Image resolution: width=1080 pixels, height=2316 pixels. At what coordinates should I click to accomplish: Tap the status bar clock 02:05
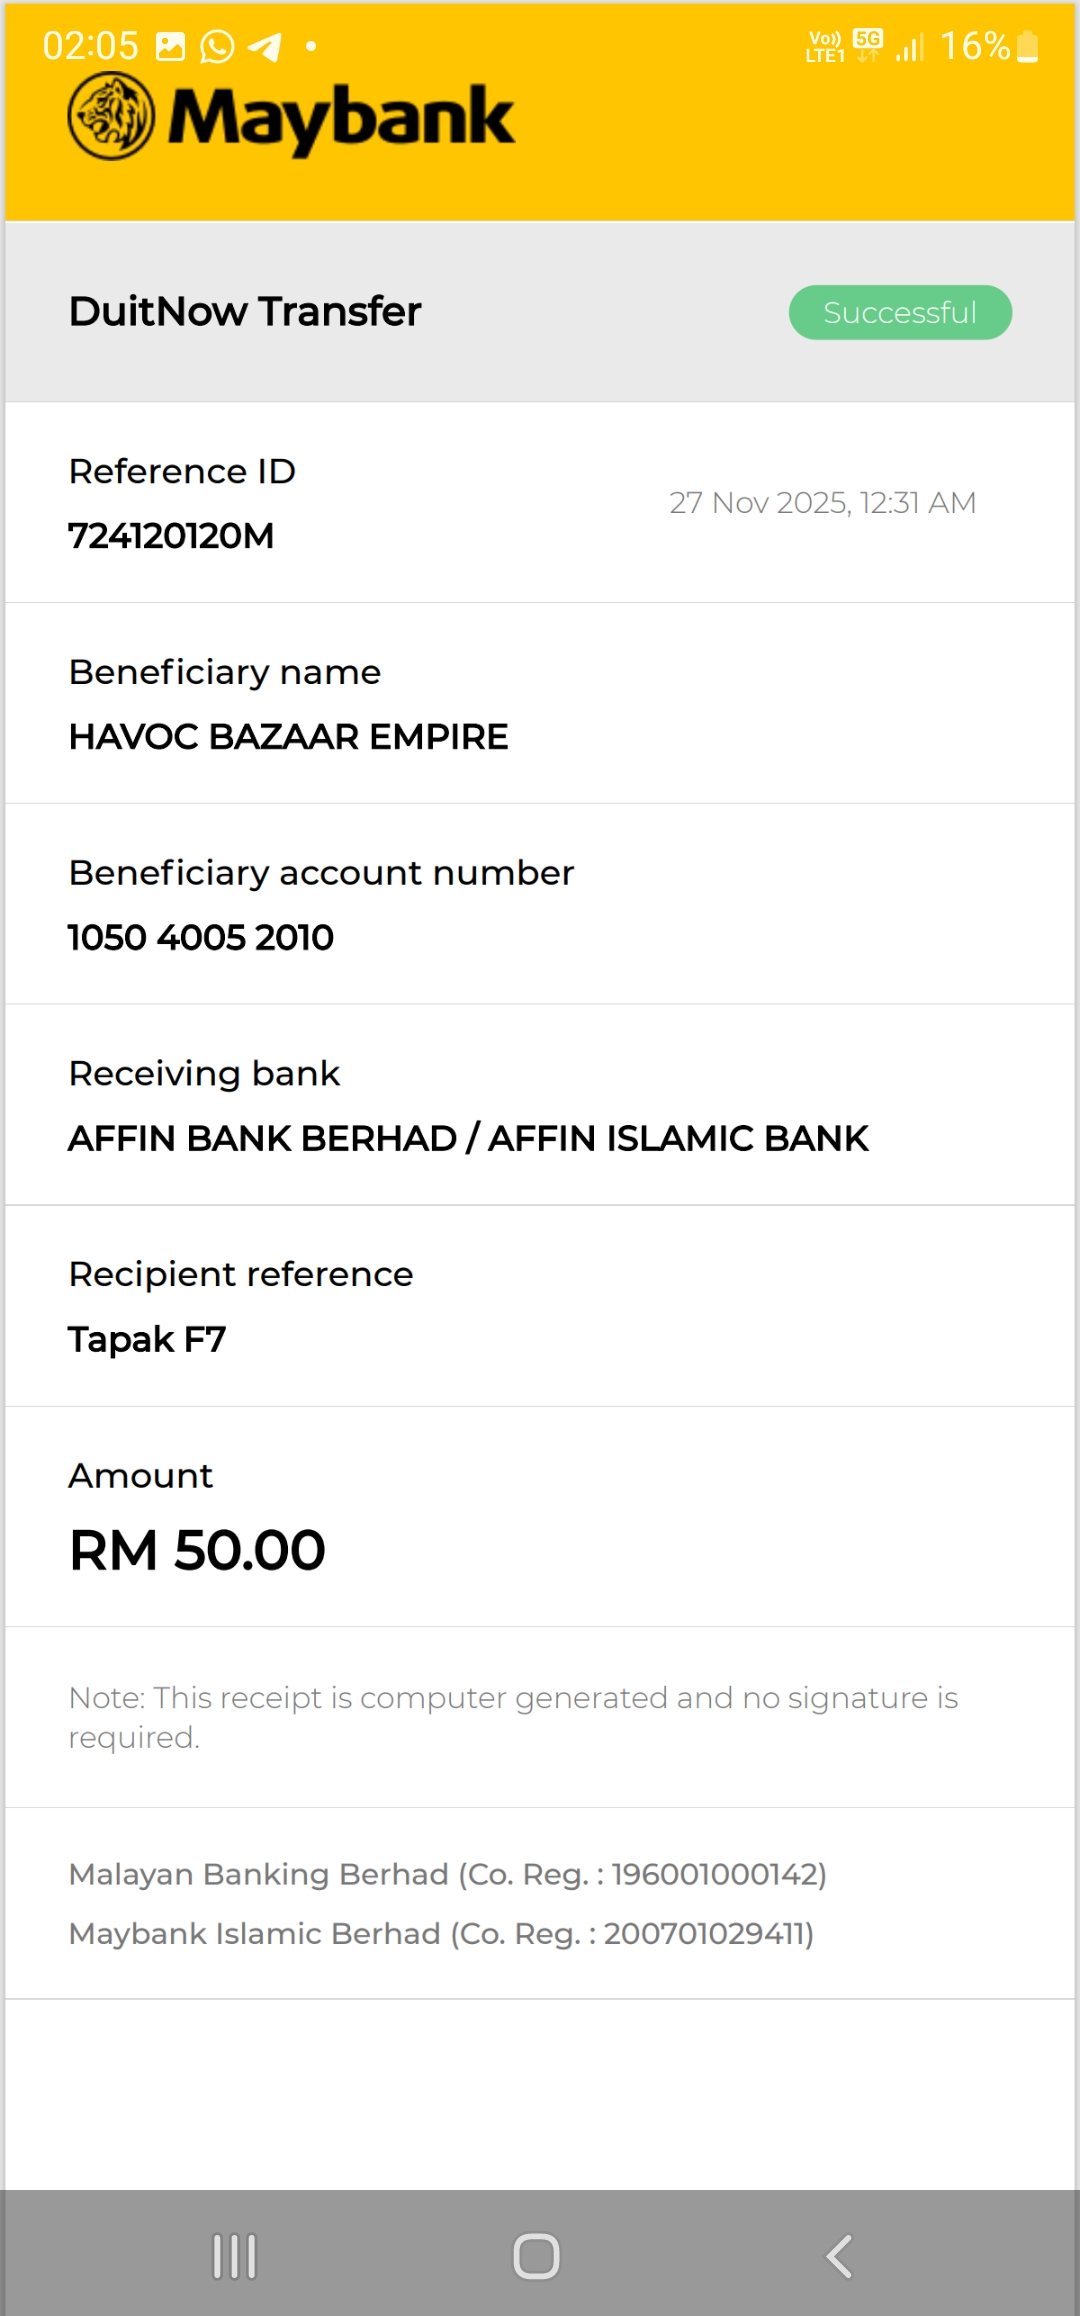click(90, 46)
